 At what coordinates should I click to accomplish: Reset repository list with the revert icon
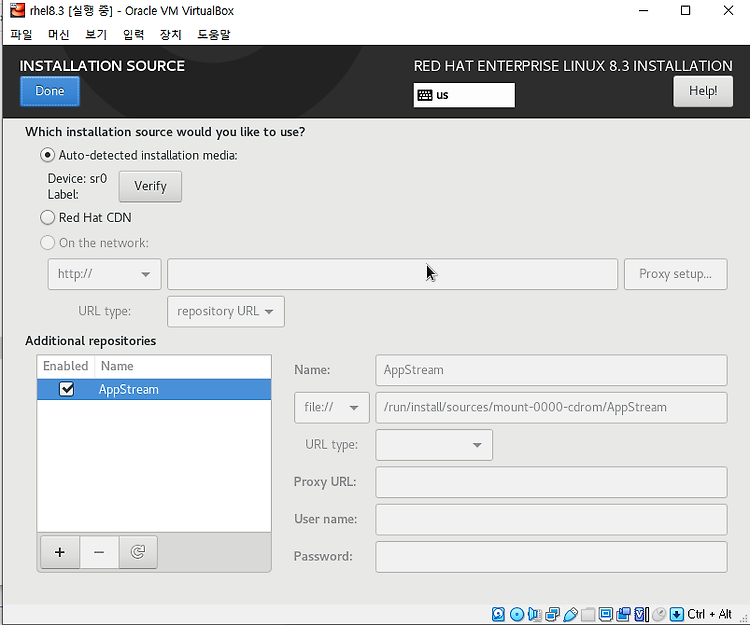click(138, 552)
